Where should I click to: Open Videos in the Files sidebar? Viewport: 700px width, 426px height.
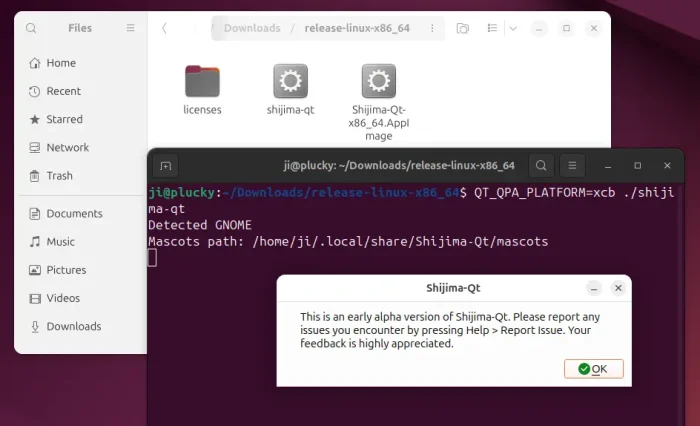point(83,298)
